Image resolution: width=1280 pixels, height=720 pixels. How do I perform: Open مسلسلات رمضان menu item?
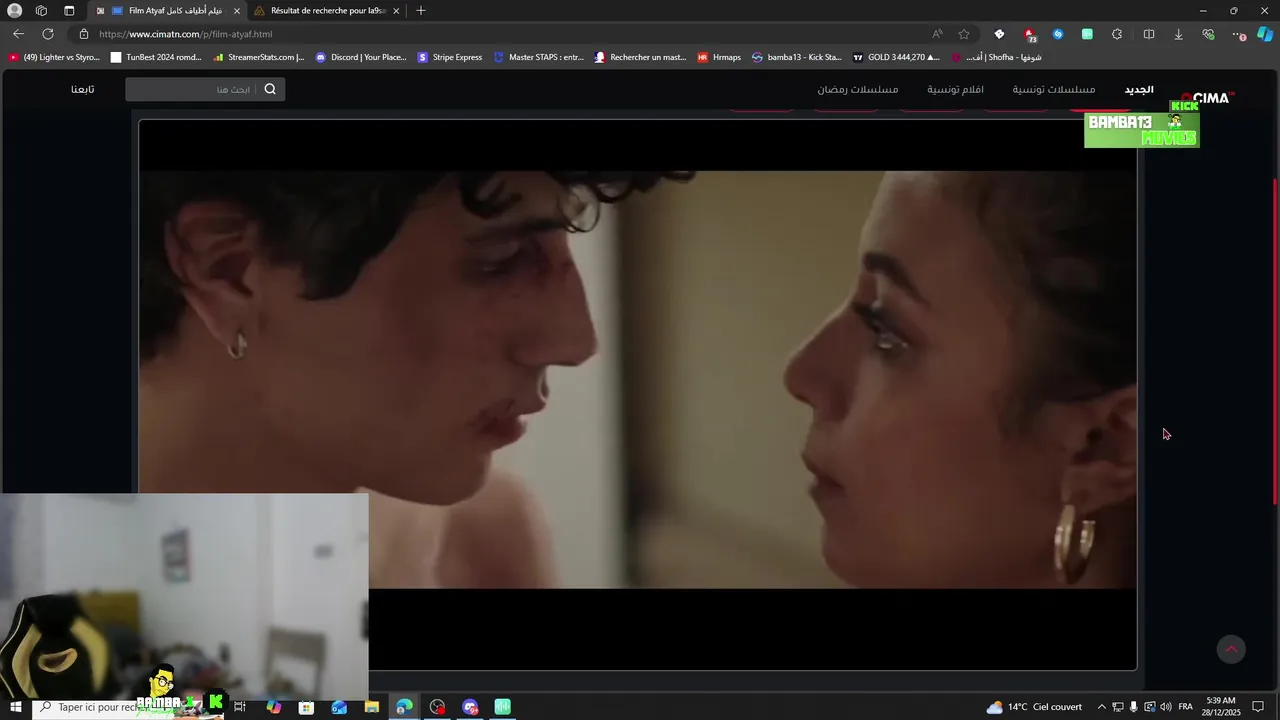pyautogui.click(x=858, y=90)
